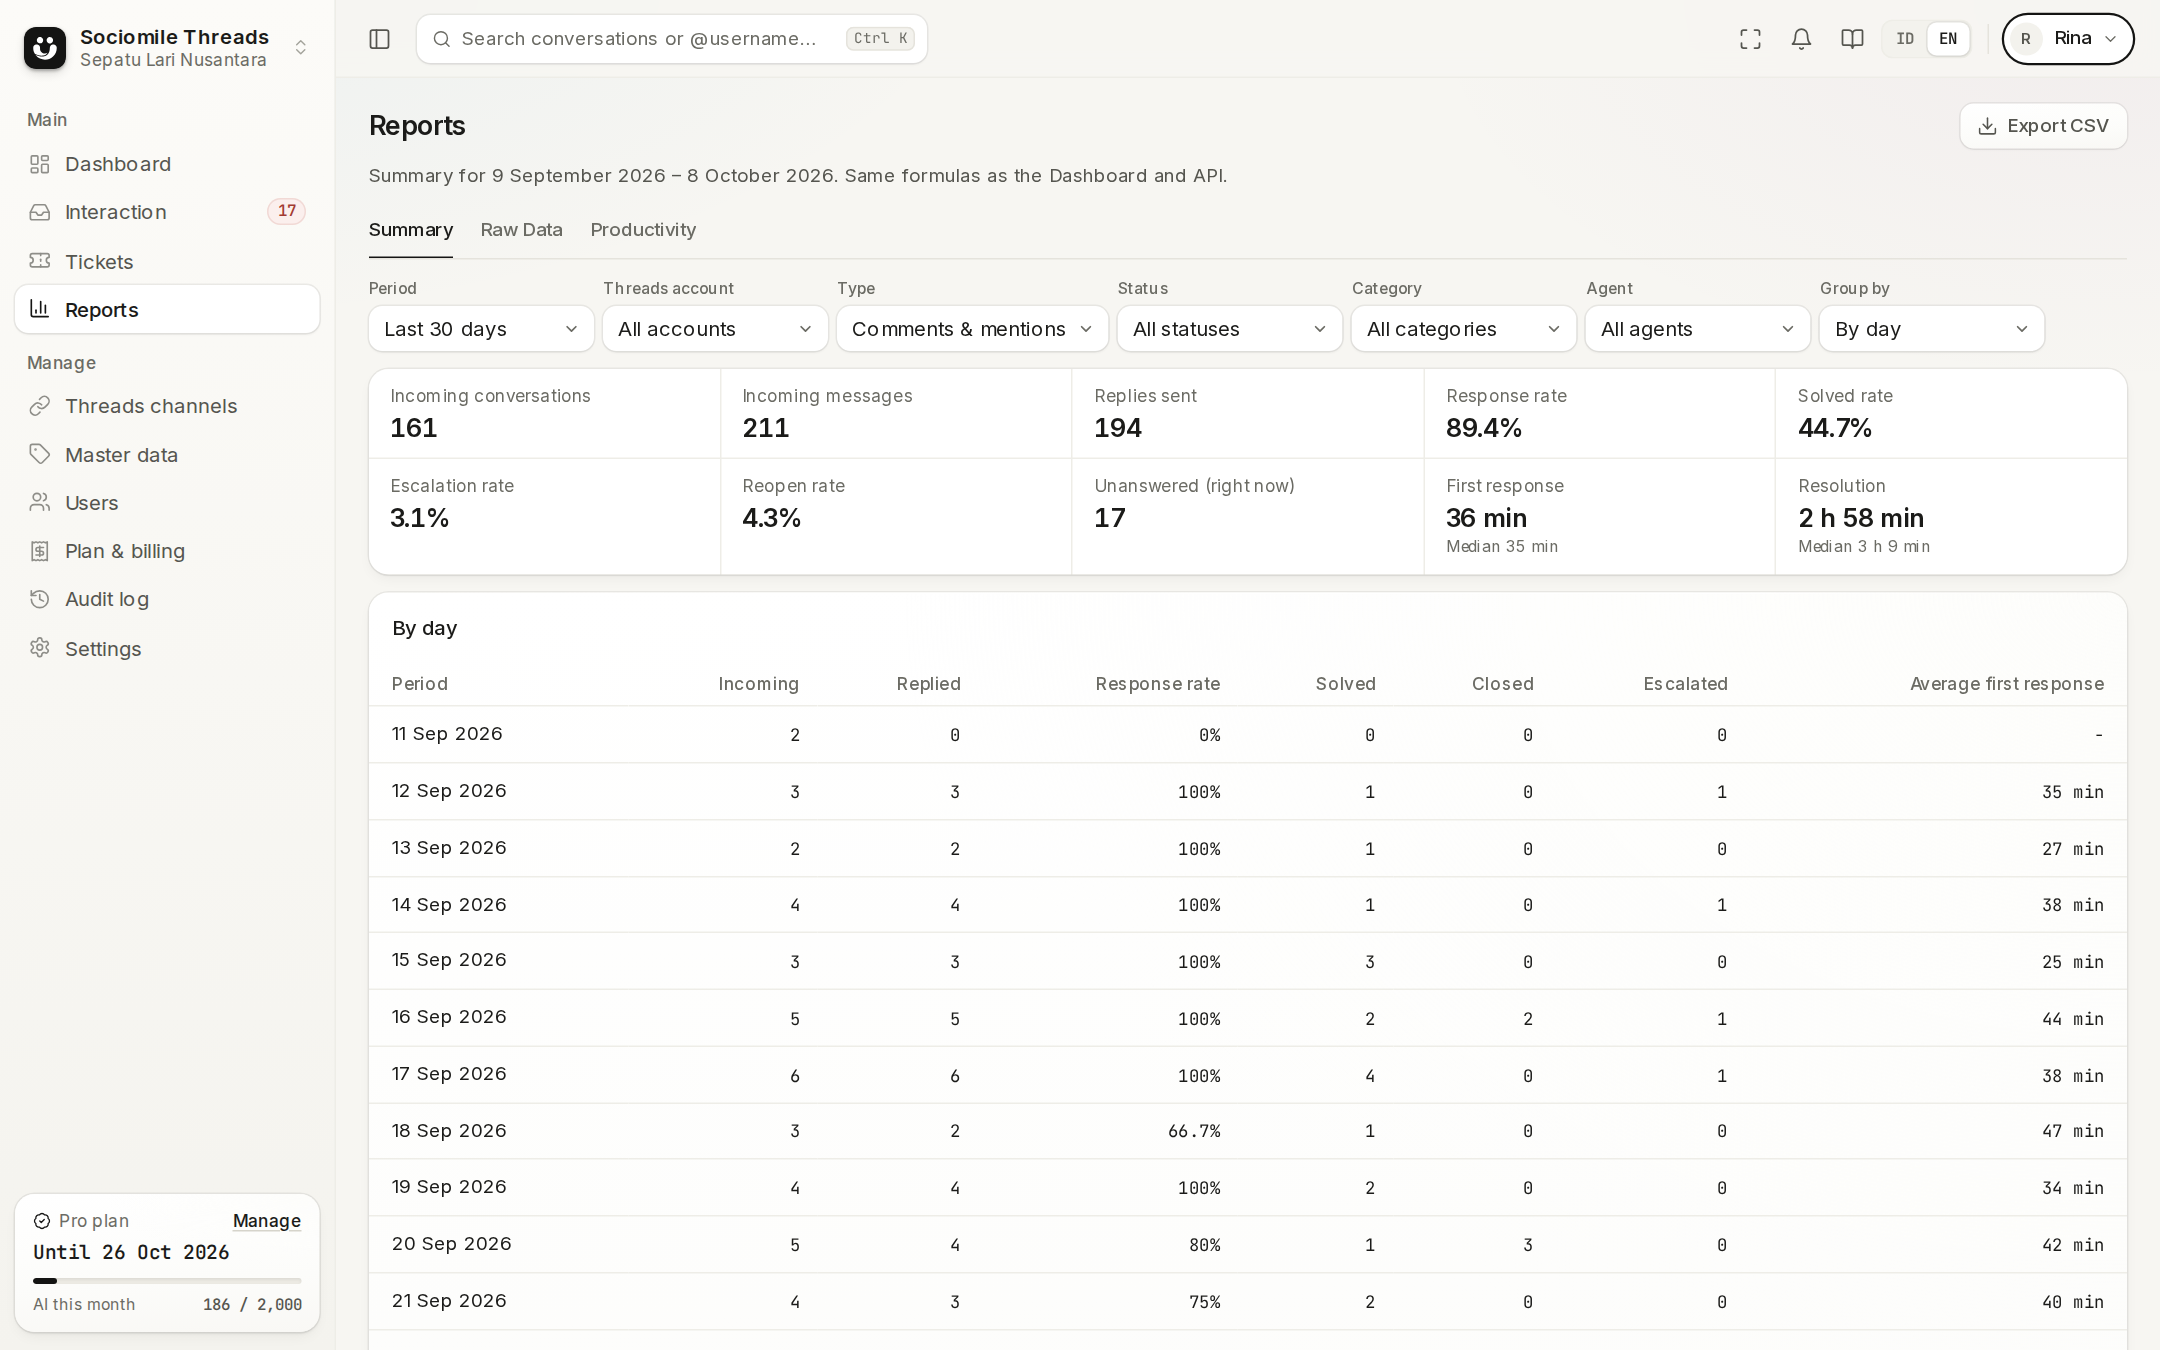The height and width of the screenshot is (1350, 2160).
Task: Click the Response rate 89.4% card
Action: (1598, 414)
